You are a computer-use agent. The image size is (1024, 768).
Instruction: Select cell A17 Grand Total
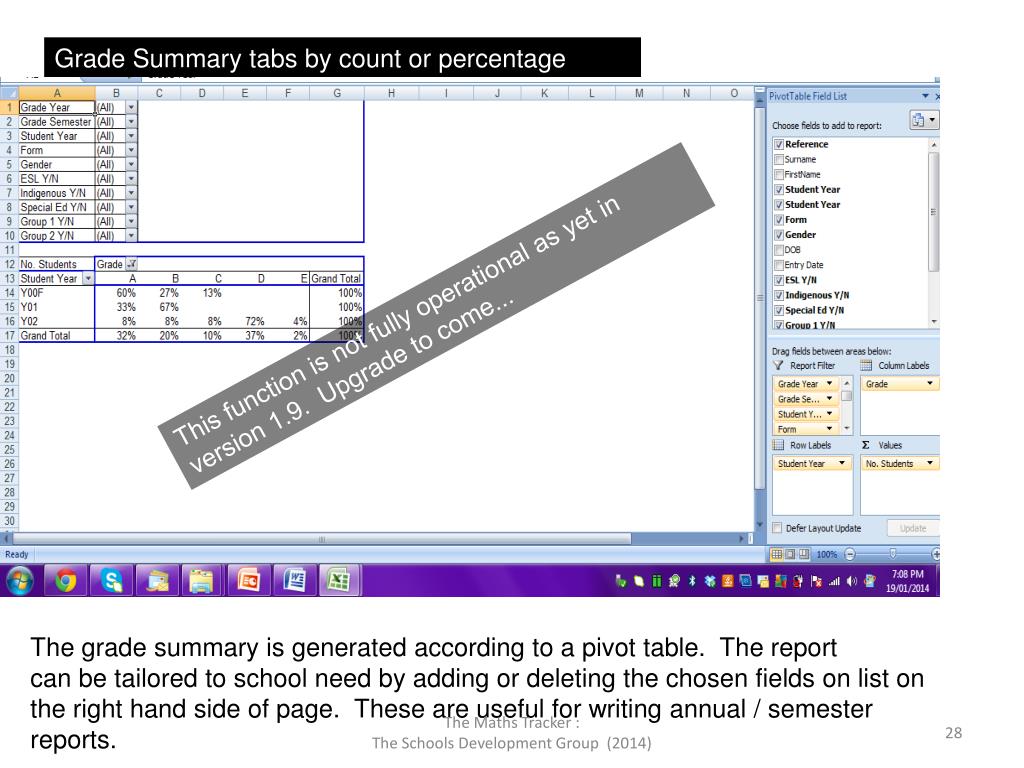[x=57, y=336]
